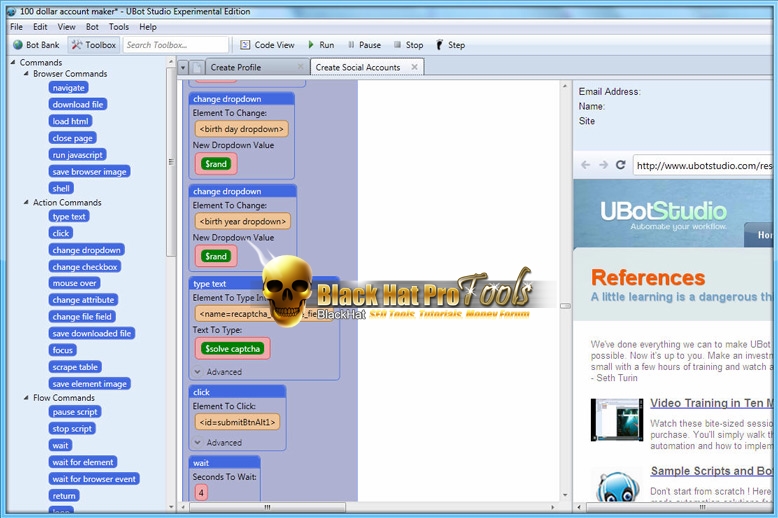Run the bot script
The image size is (778, 518).
point(321,45)
